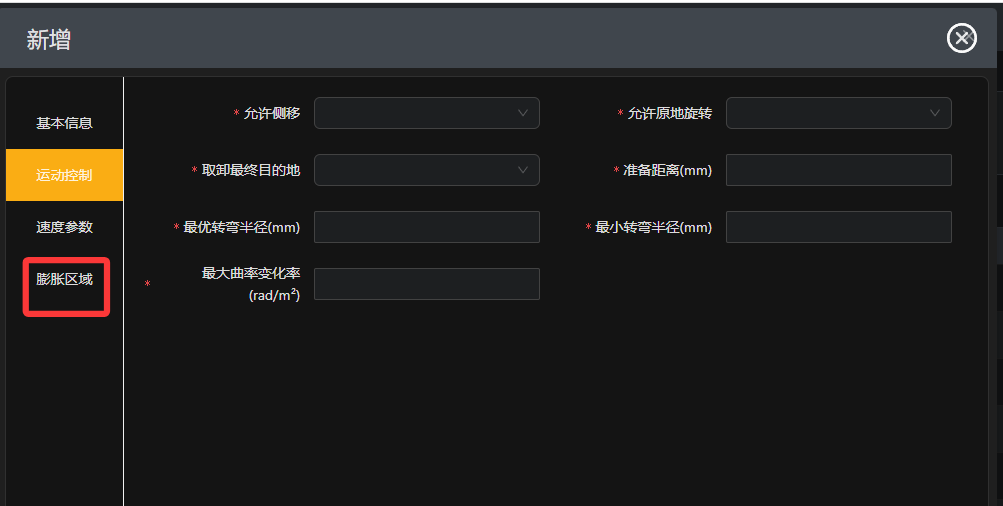Open the 允许原地旋转 dropdown box
This screenshot has width=1003, height=506.
pos(839,113)
